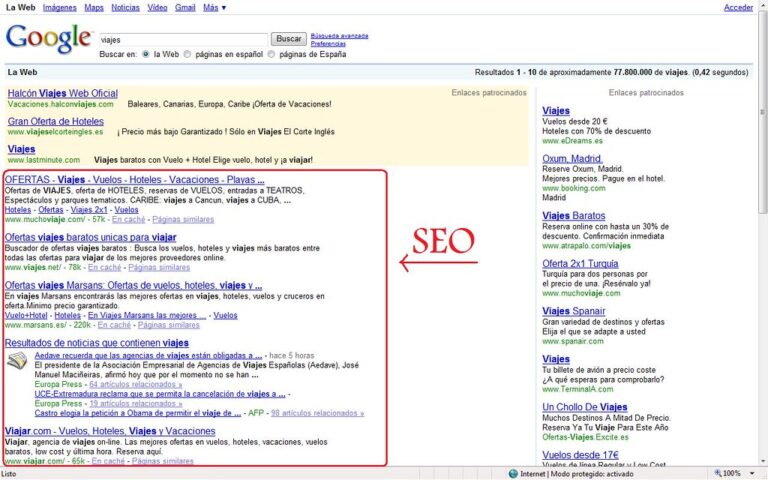768x480 pixels.
Task: Click 'Viajes 2x1' sitelink
Action: pos(89,210)
